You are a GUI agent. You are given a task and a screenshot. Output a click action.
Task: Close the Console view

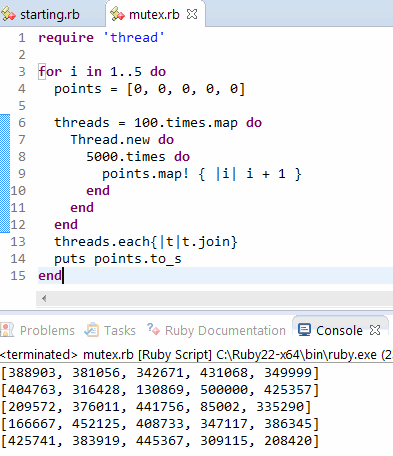click(x=375, y=330)
